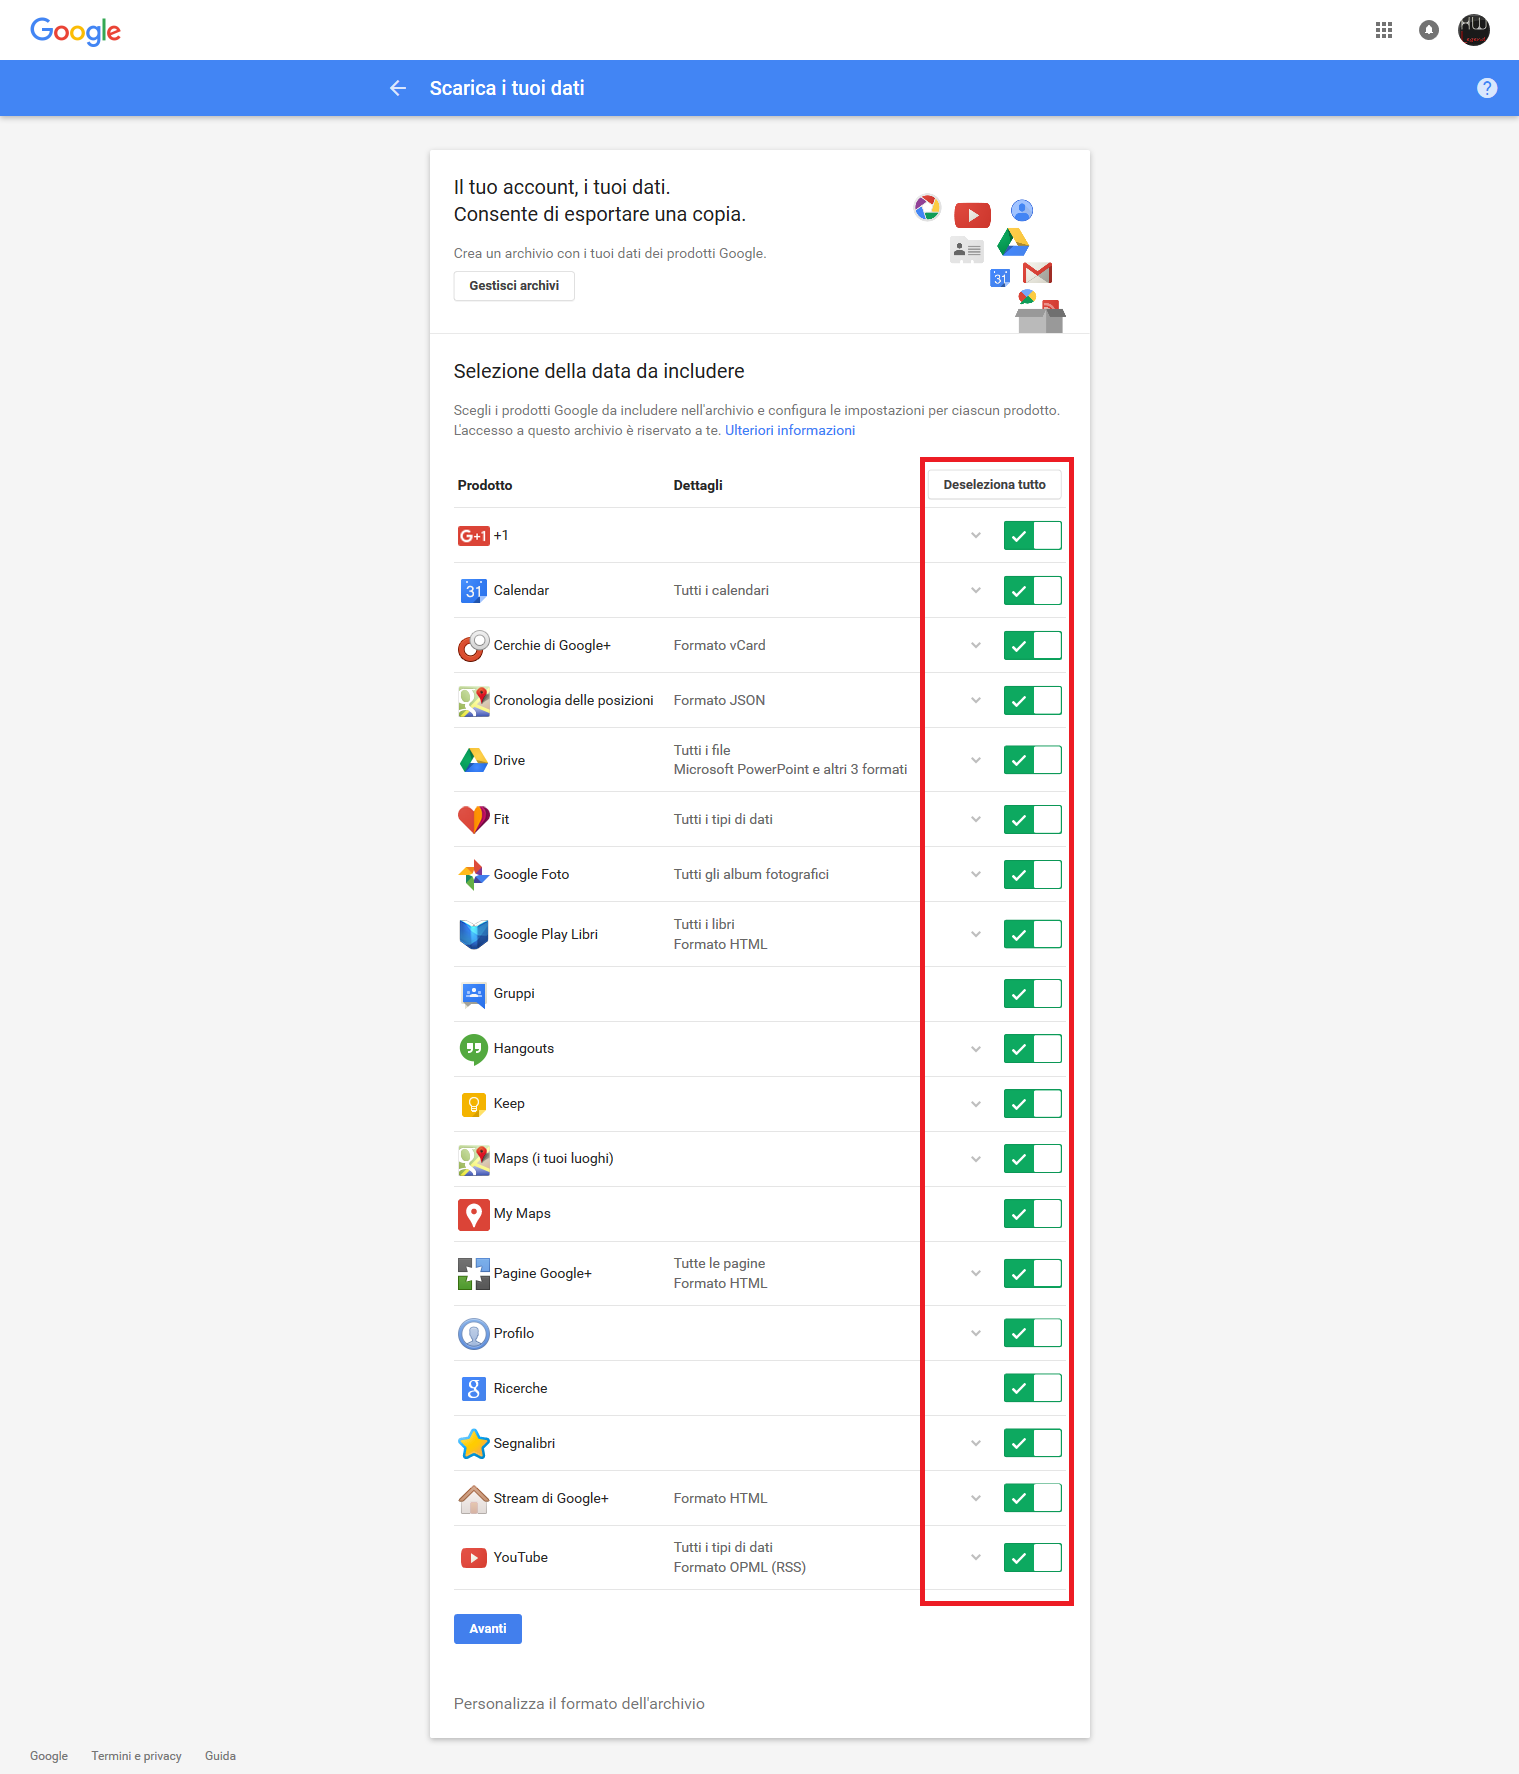Open the Ulteriori informazioni link
This screenshot has height=1774, width=1519.
pyautogui.click(x=790, y=431)
